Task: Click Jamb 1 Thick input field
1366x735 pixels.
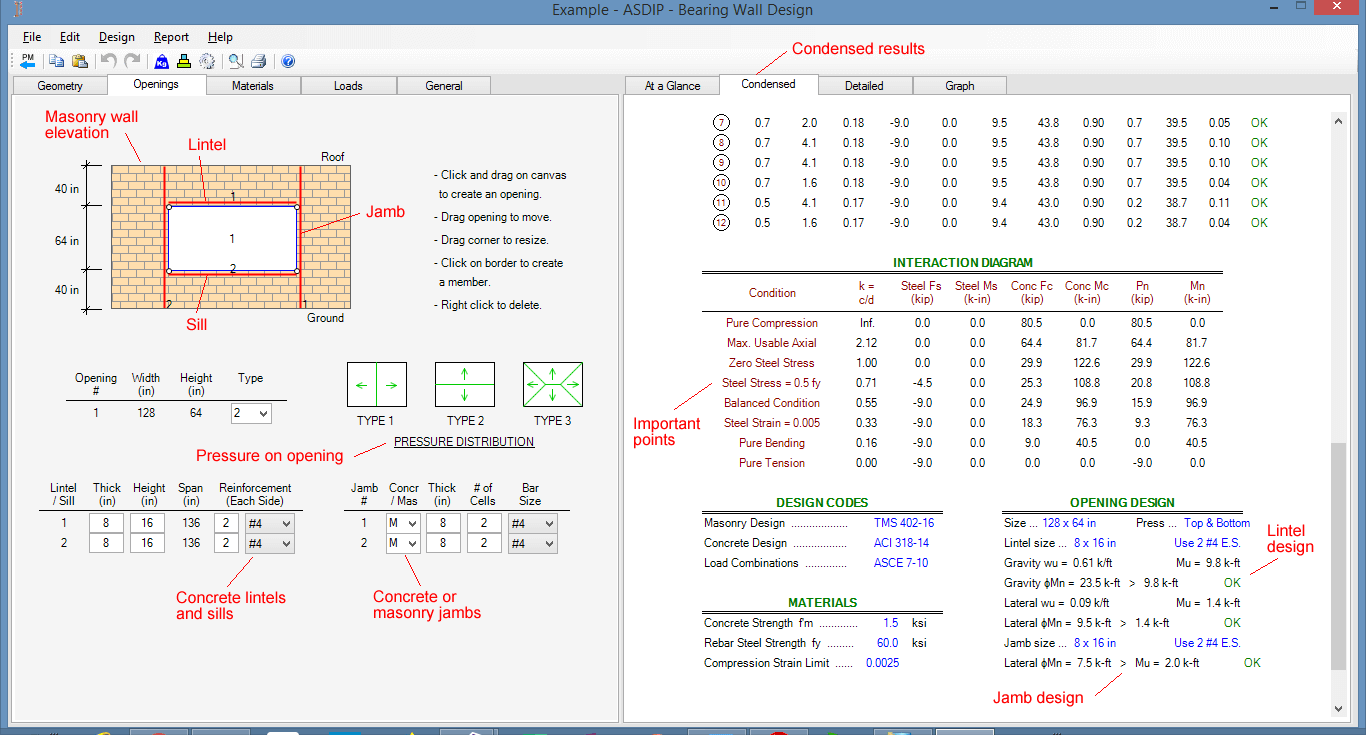Action: (x=444, y=523)
